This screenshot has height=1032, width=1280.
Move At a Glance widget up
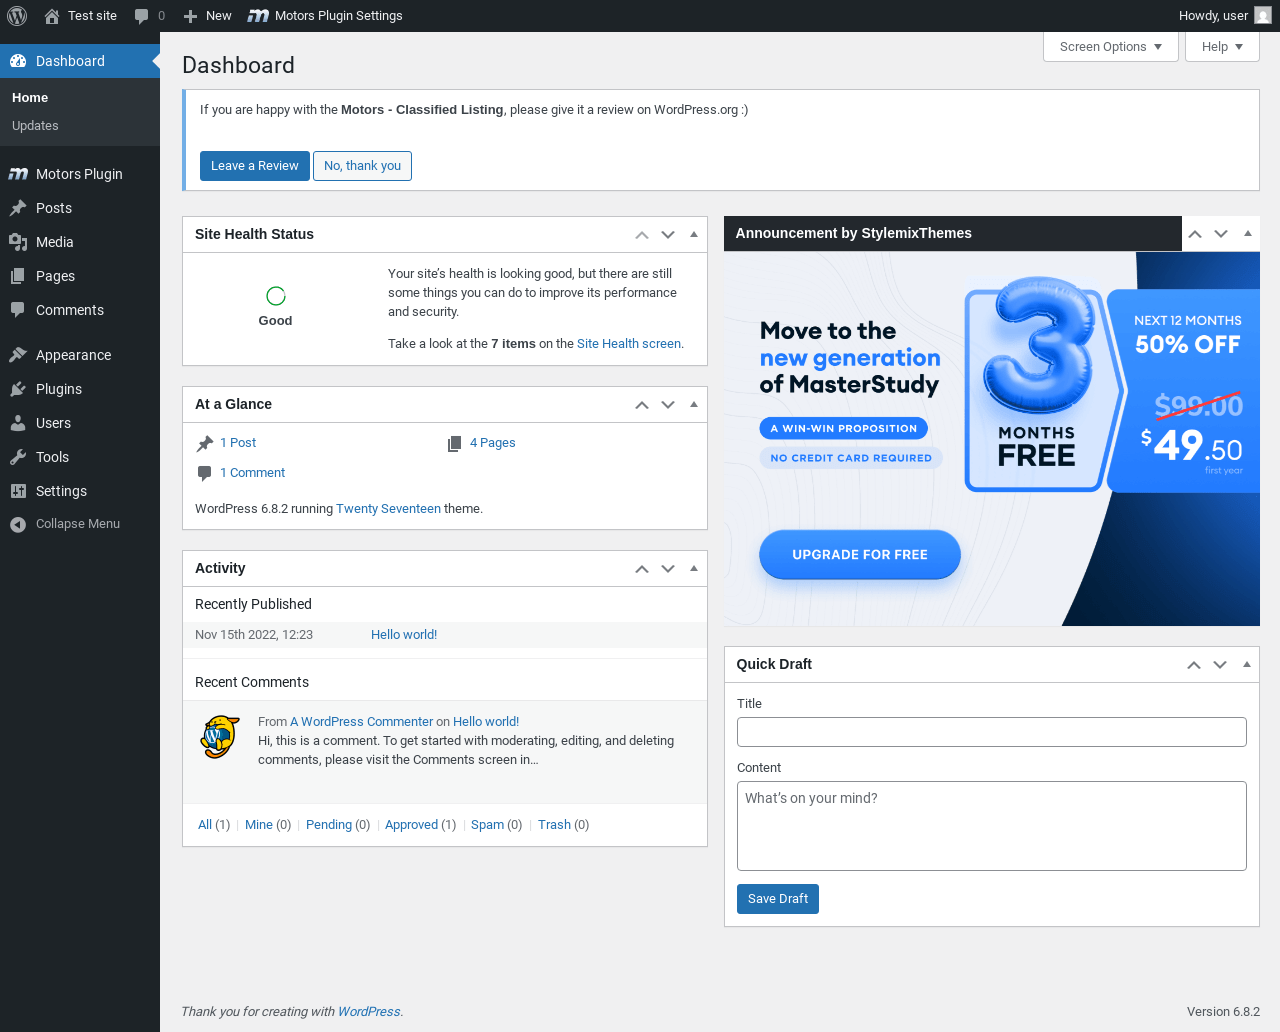642,405
